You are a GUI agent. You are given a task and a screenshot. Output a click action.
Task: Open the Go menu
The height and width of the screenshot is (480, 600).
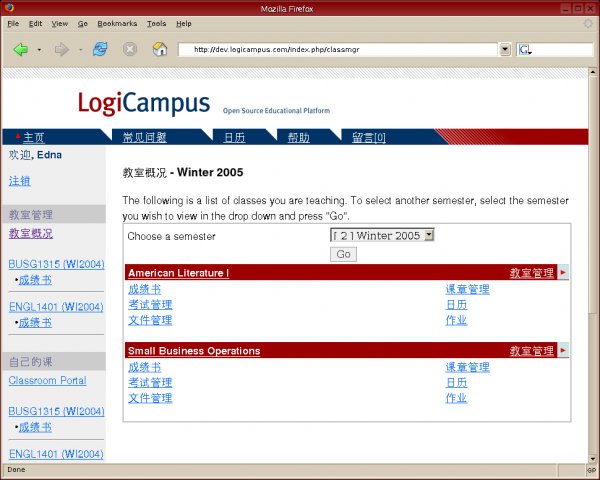[83, 24]
